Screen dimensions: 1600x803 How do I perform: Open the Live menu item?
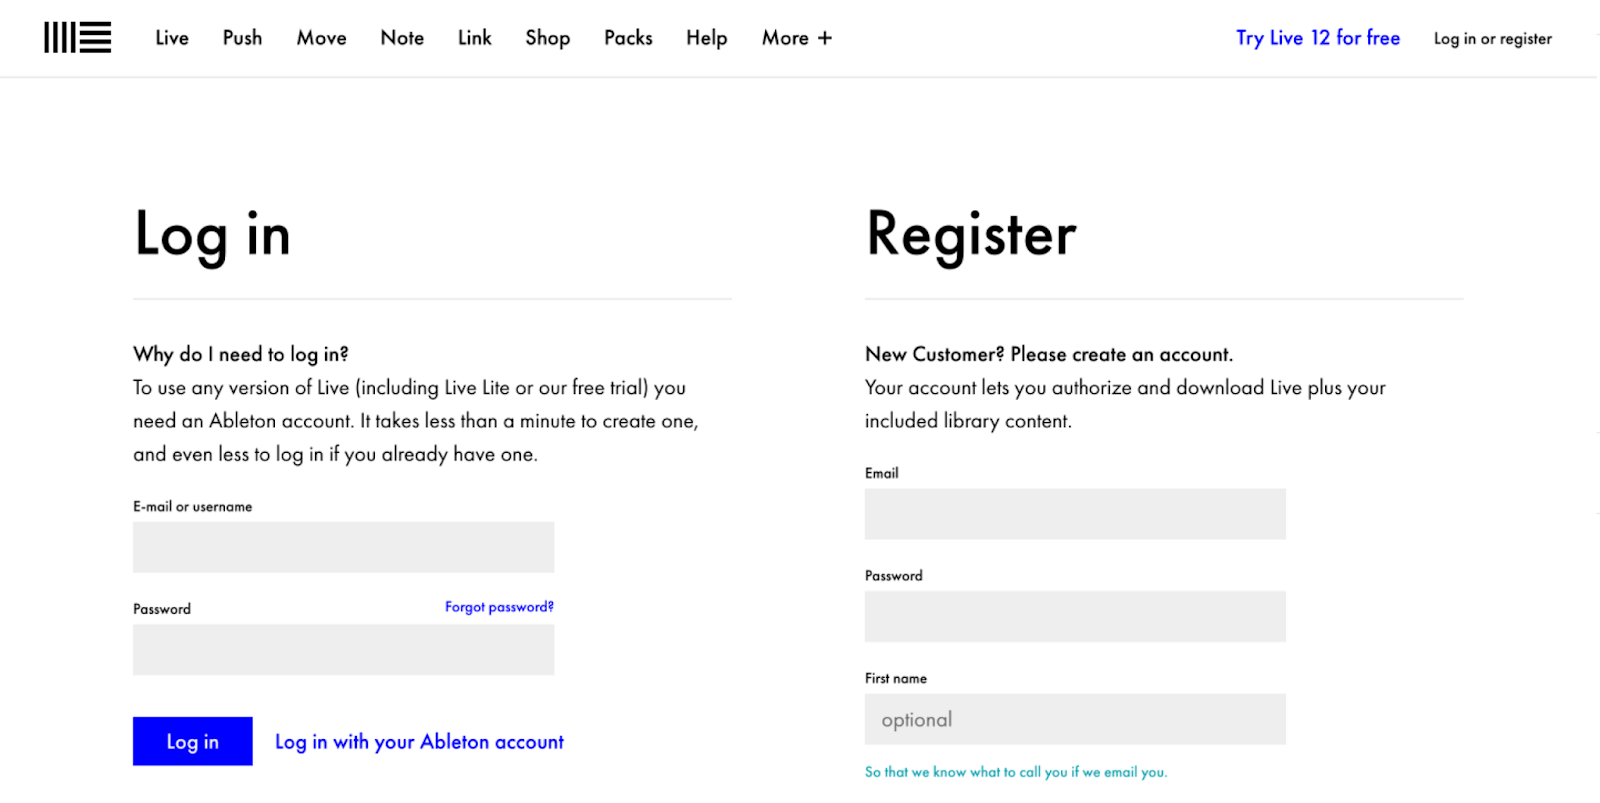tap(172, 38)
